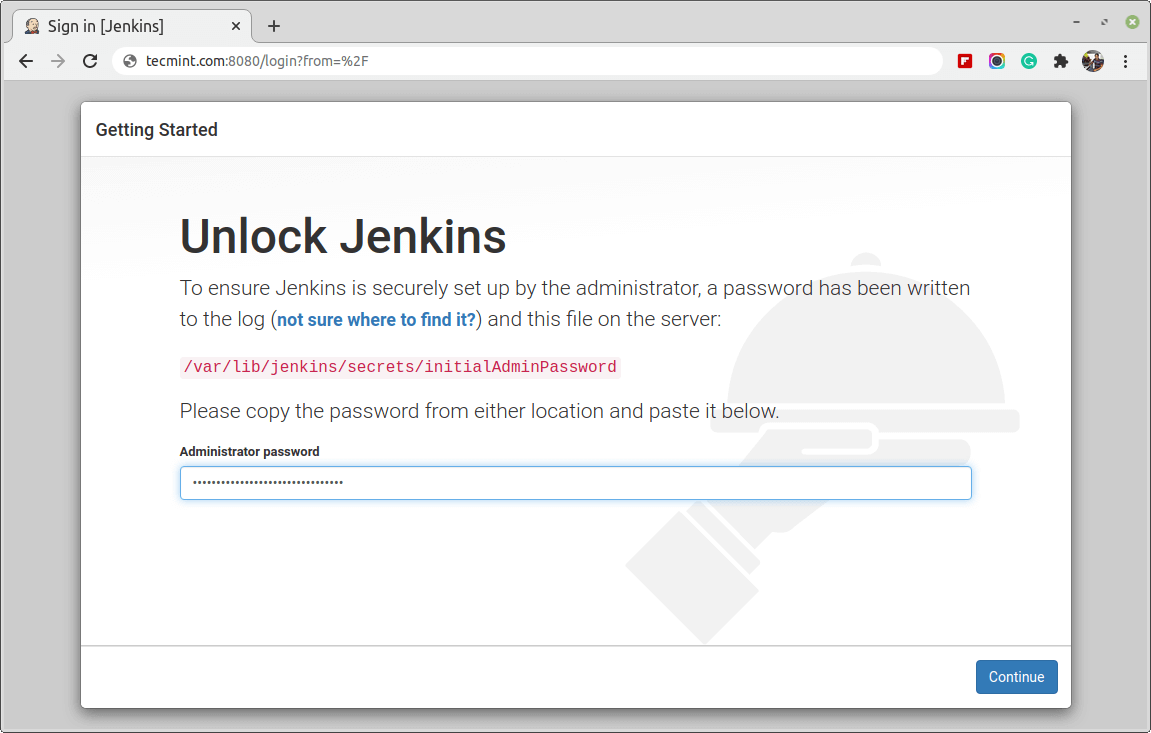
Task: Open the Chrome profile avatar
Action: pyautogui.click(x=1093, y=61)
